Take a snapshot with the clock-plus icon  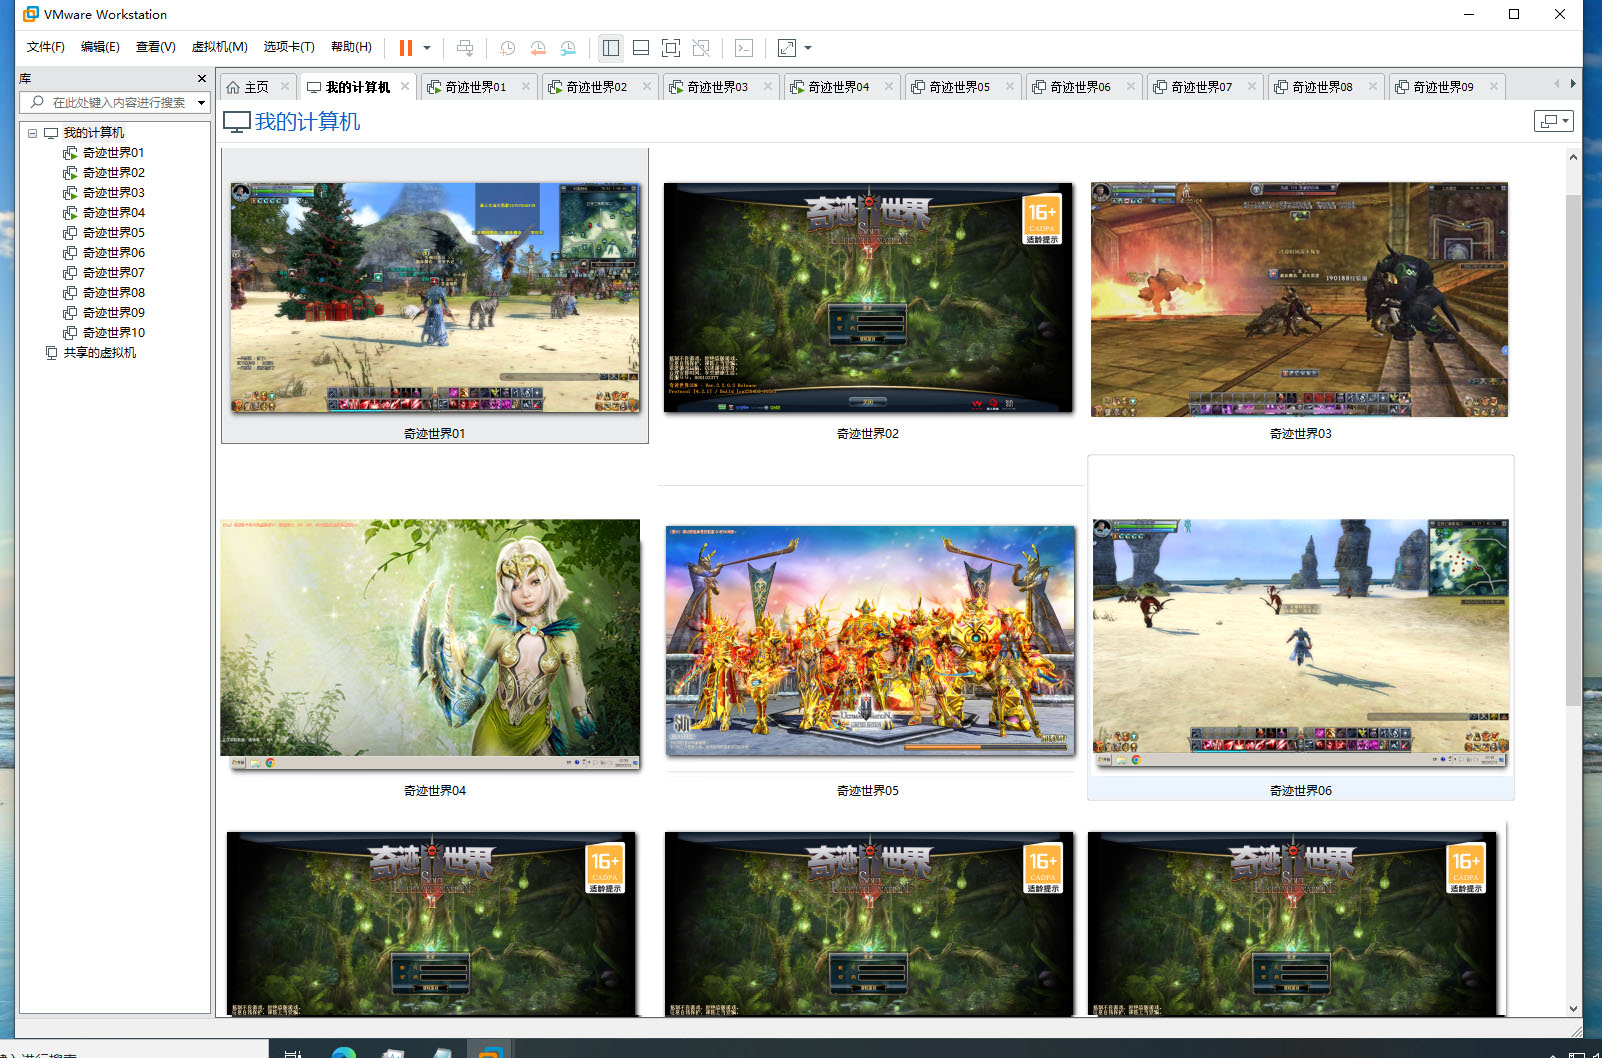tap(507, 48)
